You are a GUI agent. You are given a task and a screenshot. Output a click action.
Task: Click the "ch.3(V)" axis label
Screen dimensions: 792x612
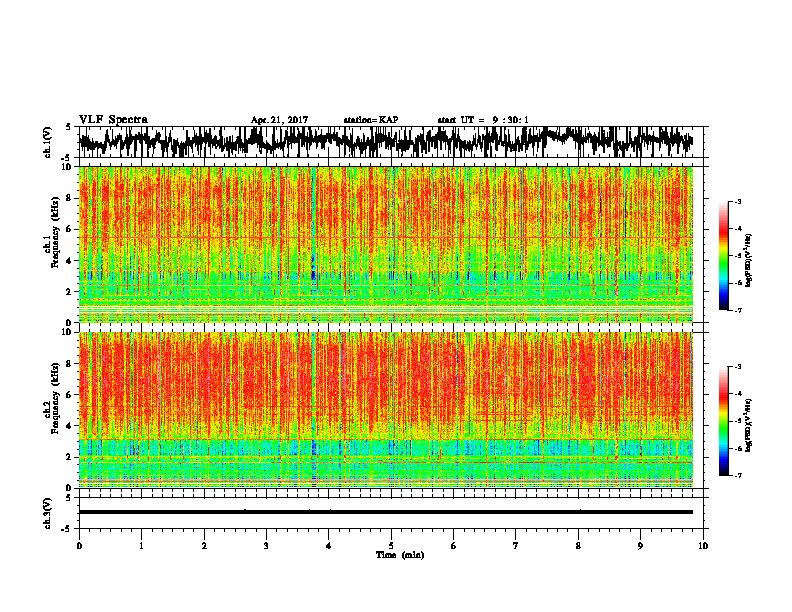[48, 514]
